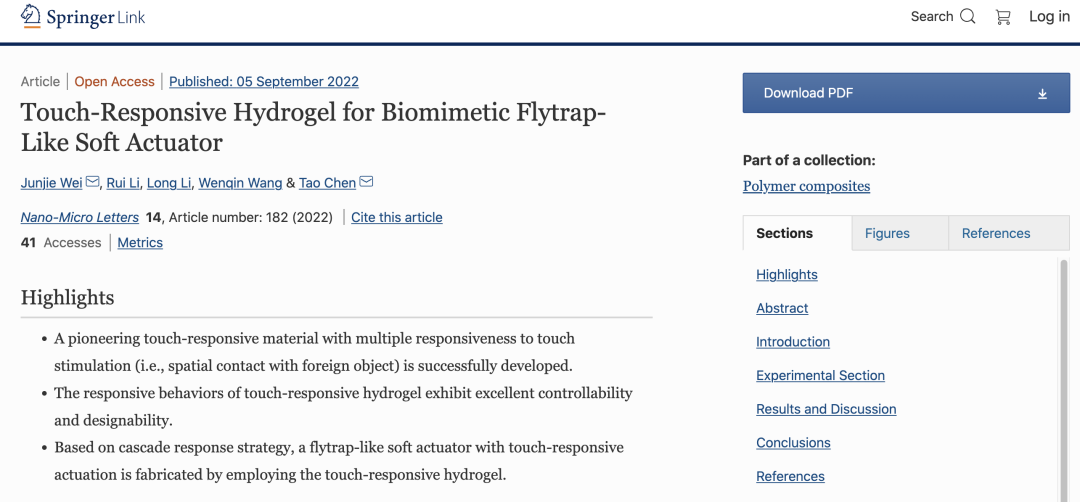Go to Experimental Section link
1080x502 pixels.
click(820, 375)
